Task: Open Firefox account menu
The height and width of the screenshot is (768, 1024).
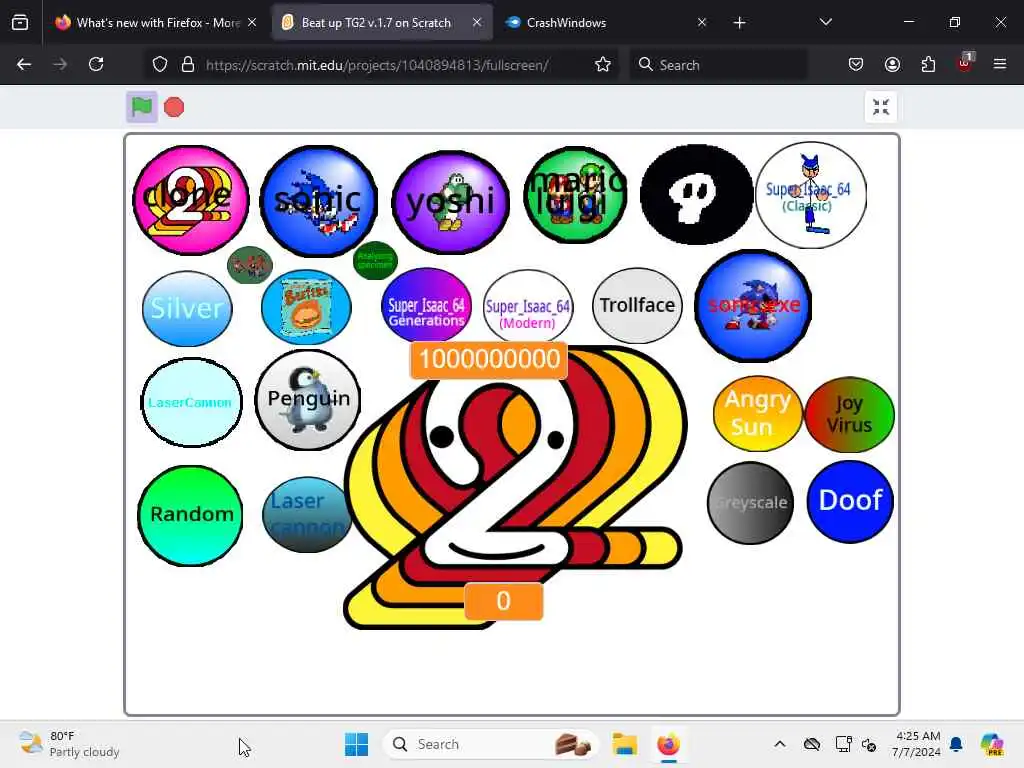Action: coord(892,64)
